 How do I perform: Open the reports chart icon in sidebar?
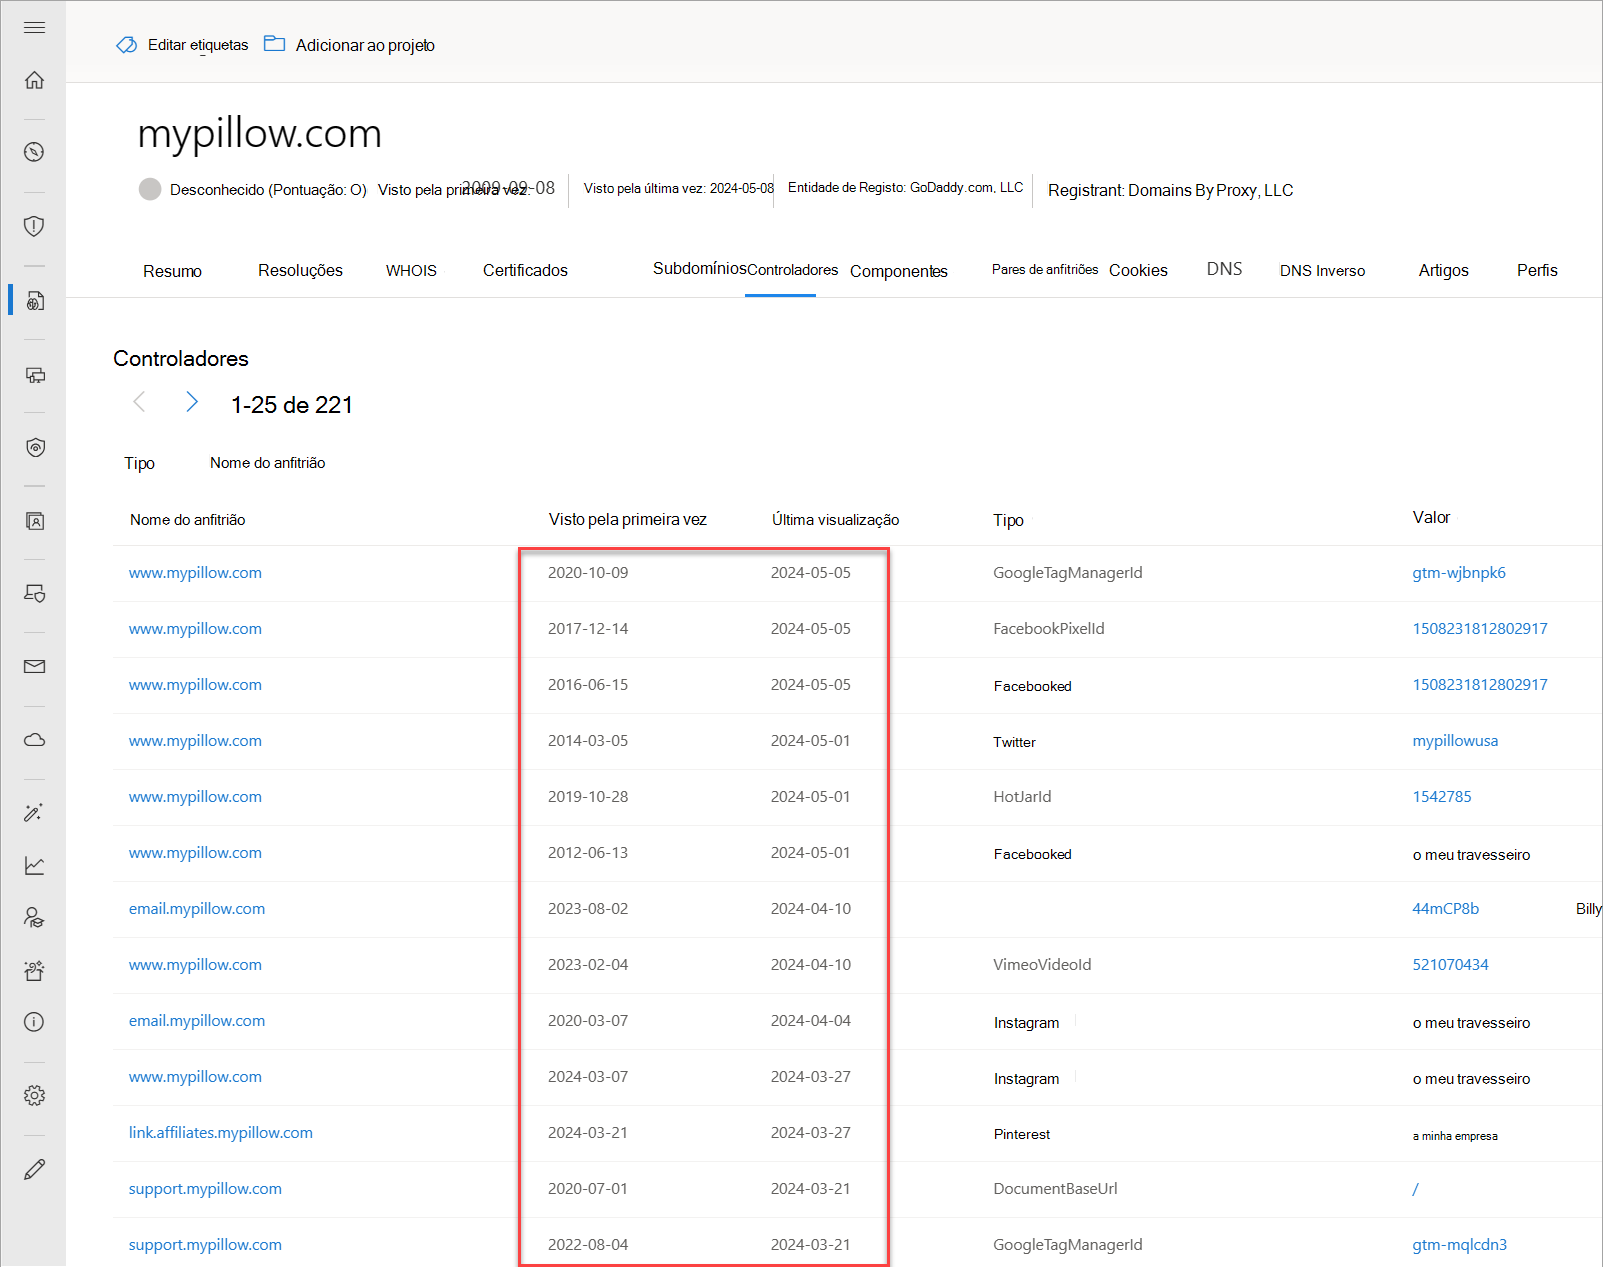(x=34, y=865)
